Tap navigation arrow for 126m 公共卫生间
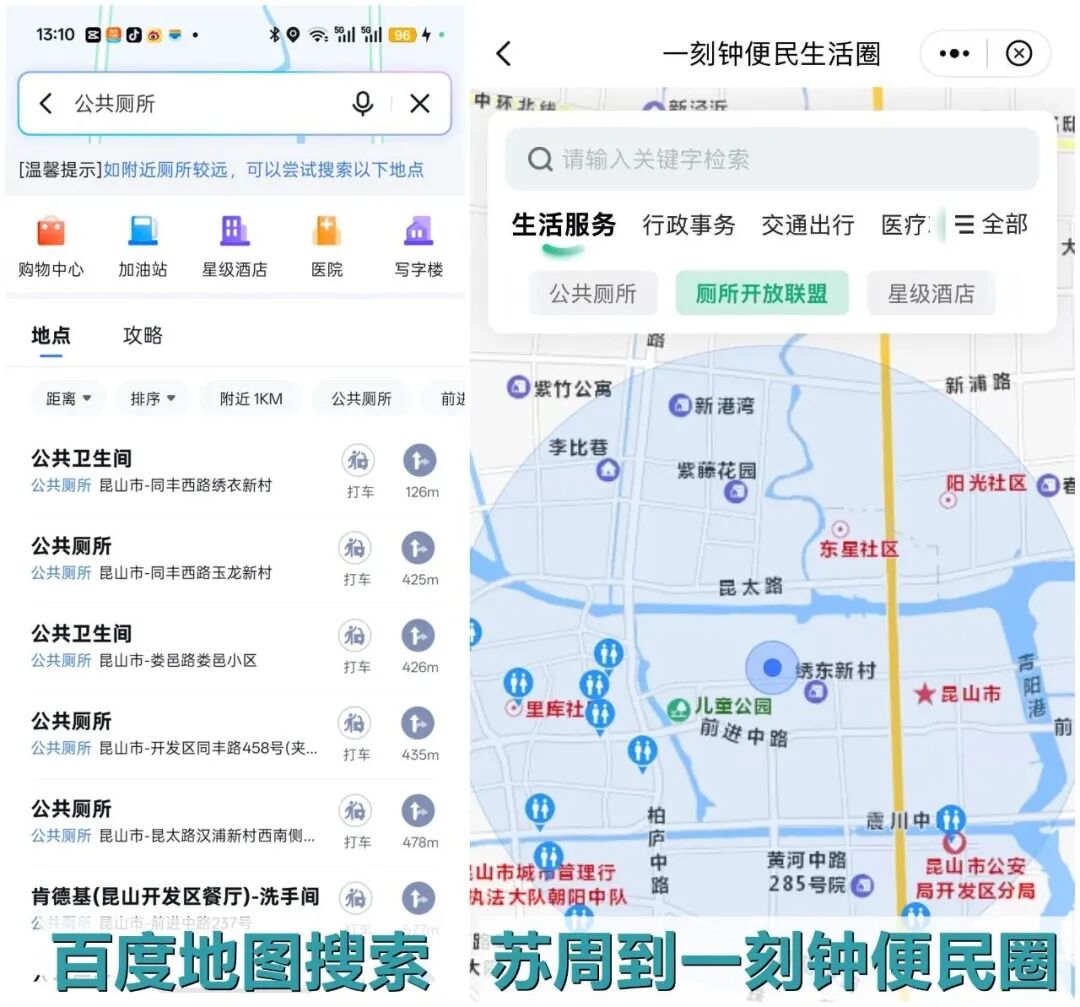 (x=420, y=461)
